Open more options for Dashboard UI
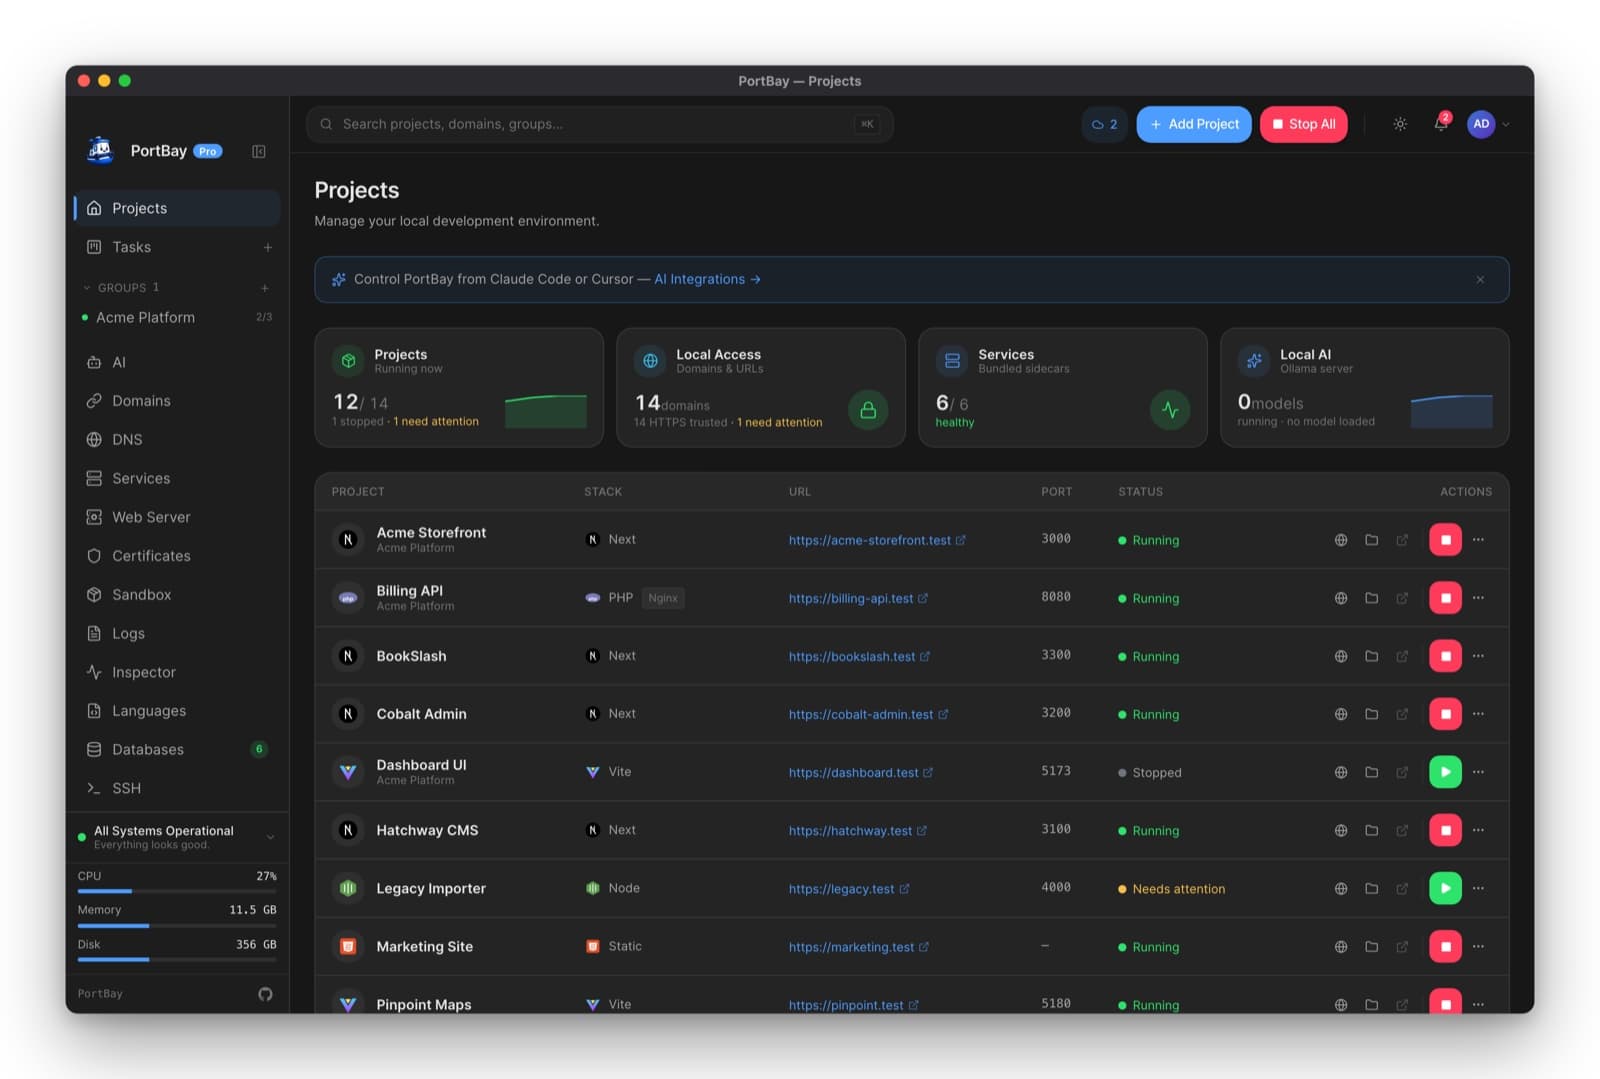 (1479, 772)
